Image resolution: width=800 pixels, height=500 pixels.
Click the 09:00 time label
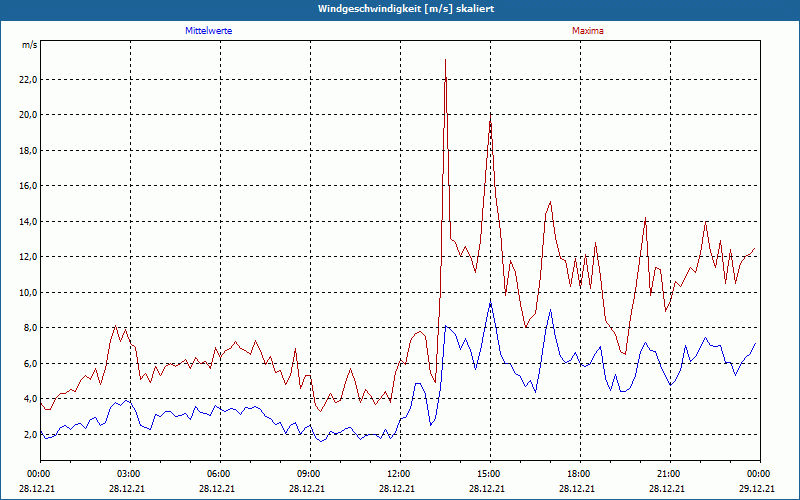tap(310, 474)
